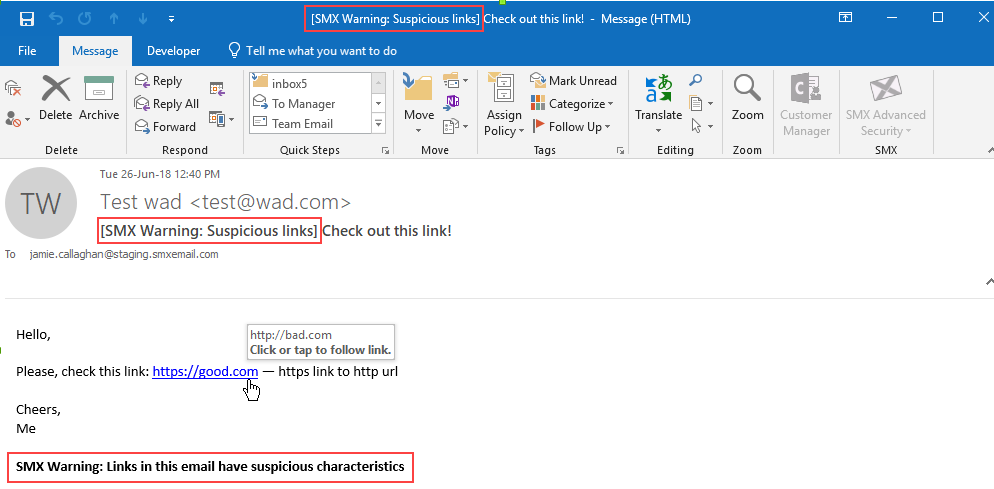The image size is (994, 489).
Task: Open the Follow Up flag menu
Action: tap(571, 126)
